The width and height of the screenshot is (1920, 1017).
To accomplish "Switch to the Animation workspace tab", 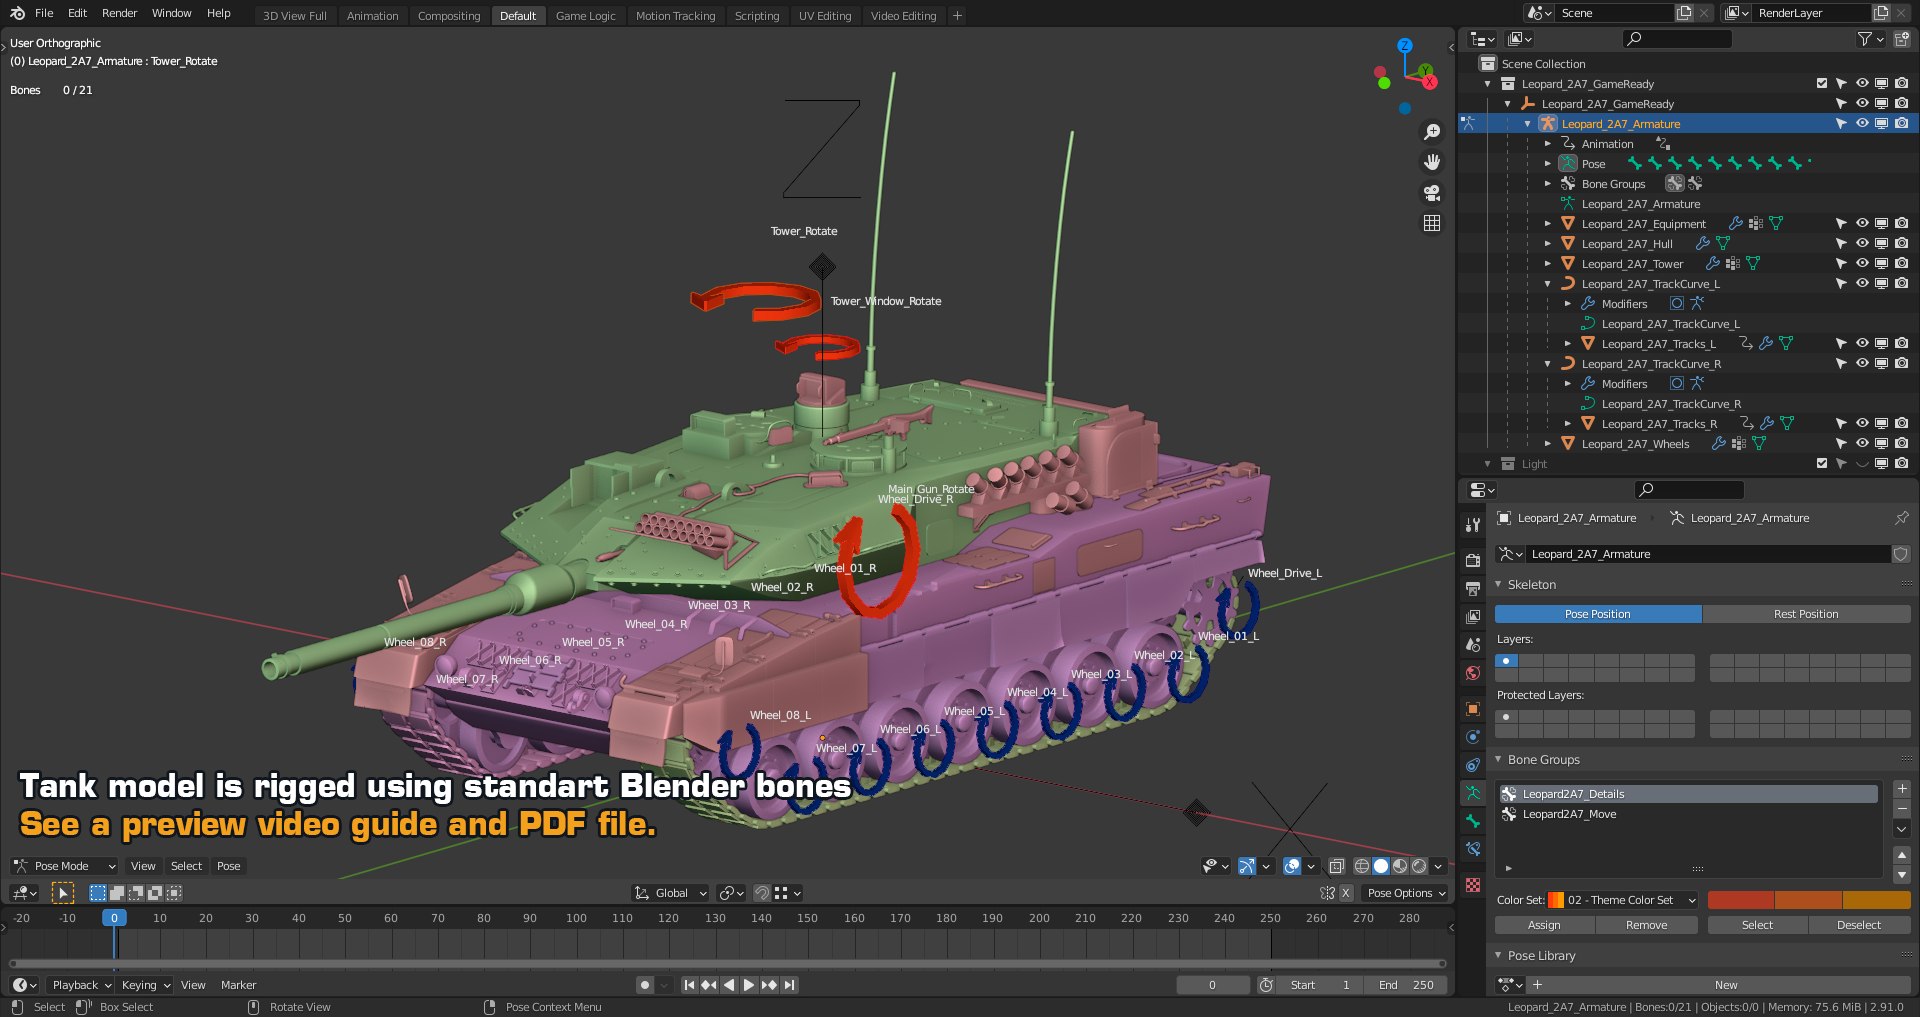I will tap(372, 16).
